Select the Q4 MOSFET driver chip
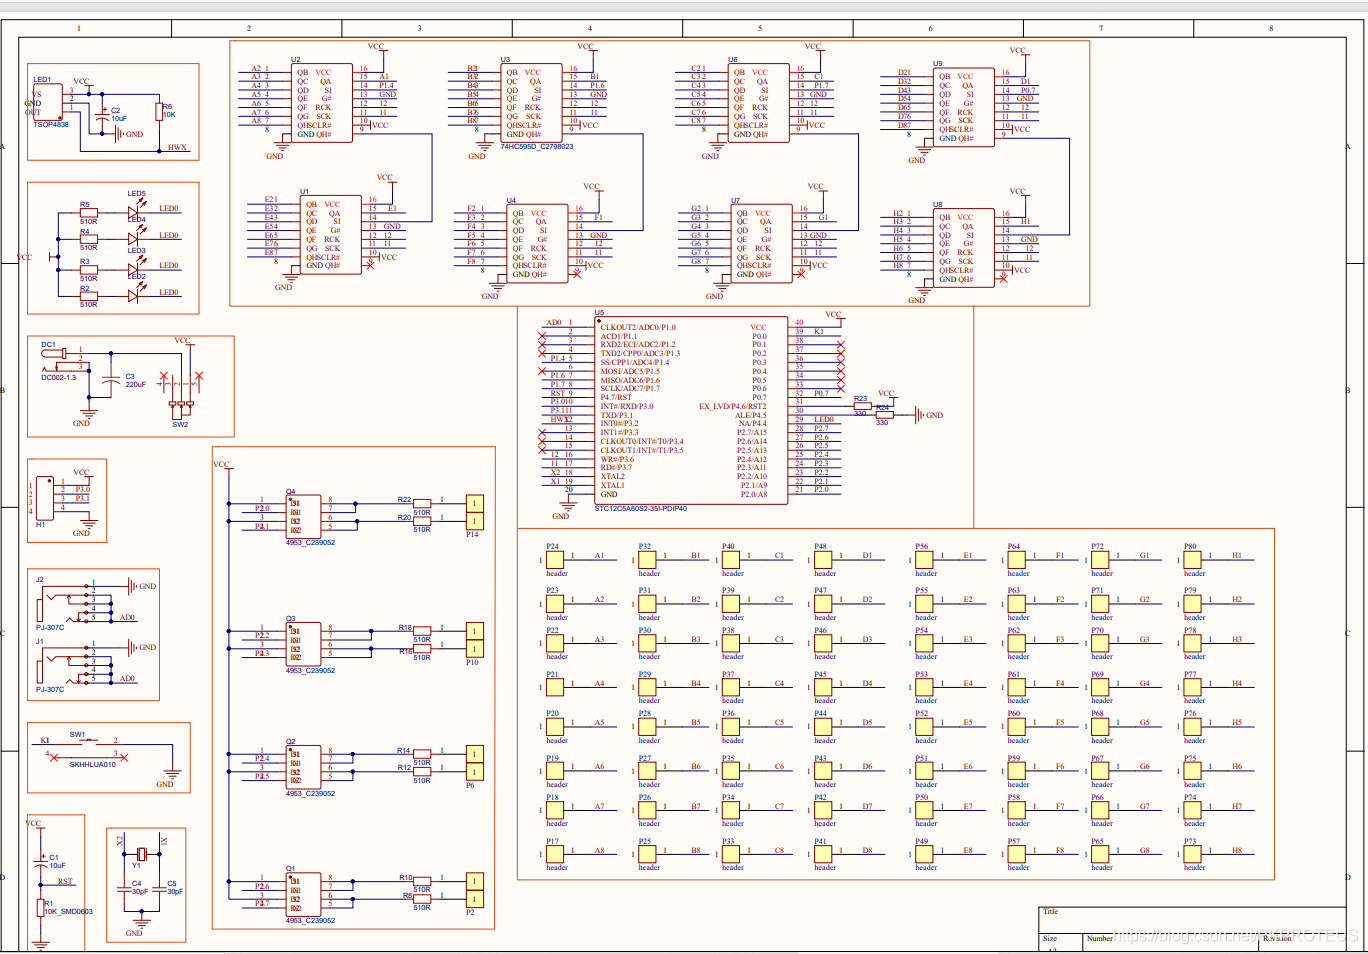This screenshot has height=954, width=1368. [x=303, y=517]
